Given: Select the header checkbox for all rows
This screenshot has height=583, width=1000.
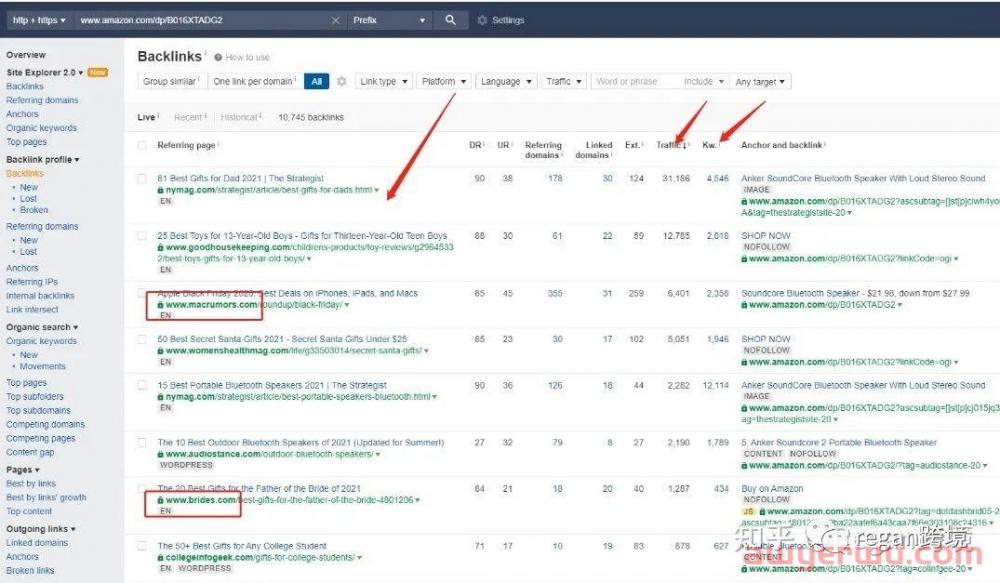Looking at the screenshot, I should (142, 145).
